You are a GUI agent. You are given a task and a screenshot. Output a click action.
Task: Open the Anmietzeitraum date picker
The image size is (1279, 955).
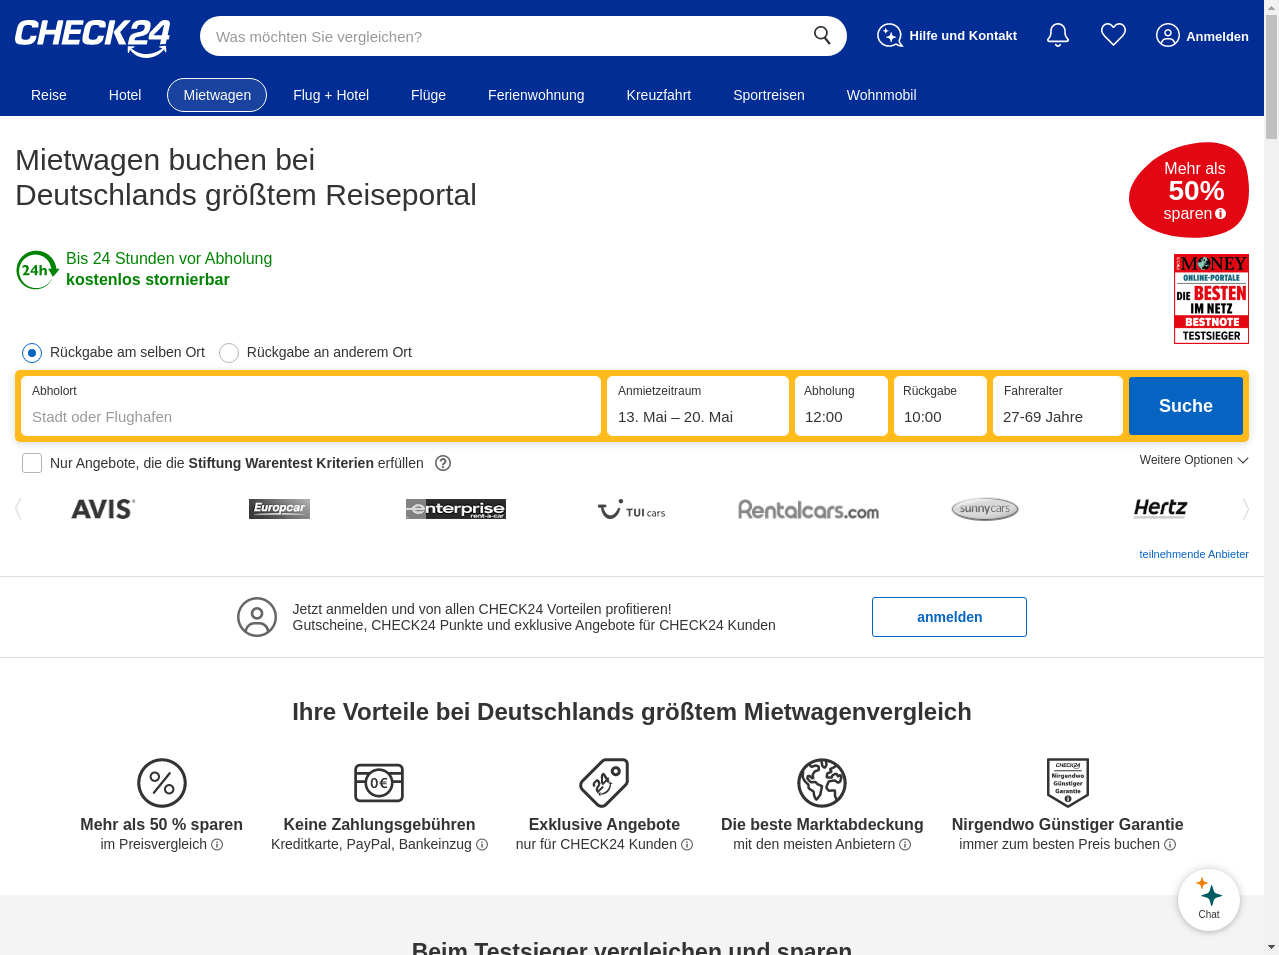(698, 406)
